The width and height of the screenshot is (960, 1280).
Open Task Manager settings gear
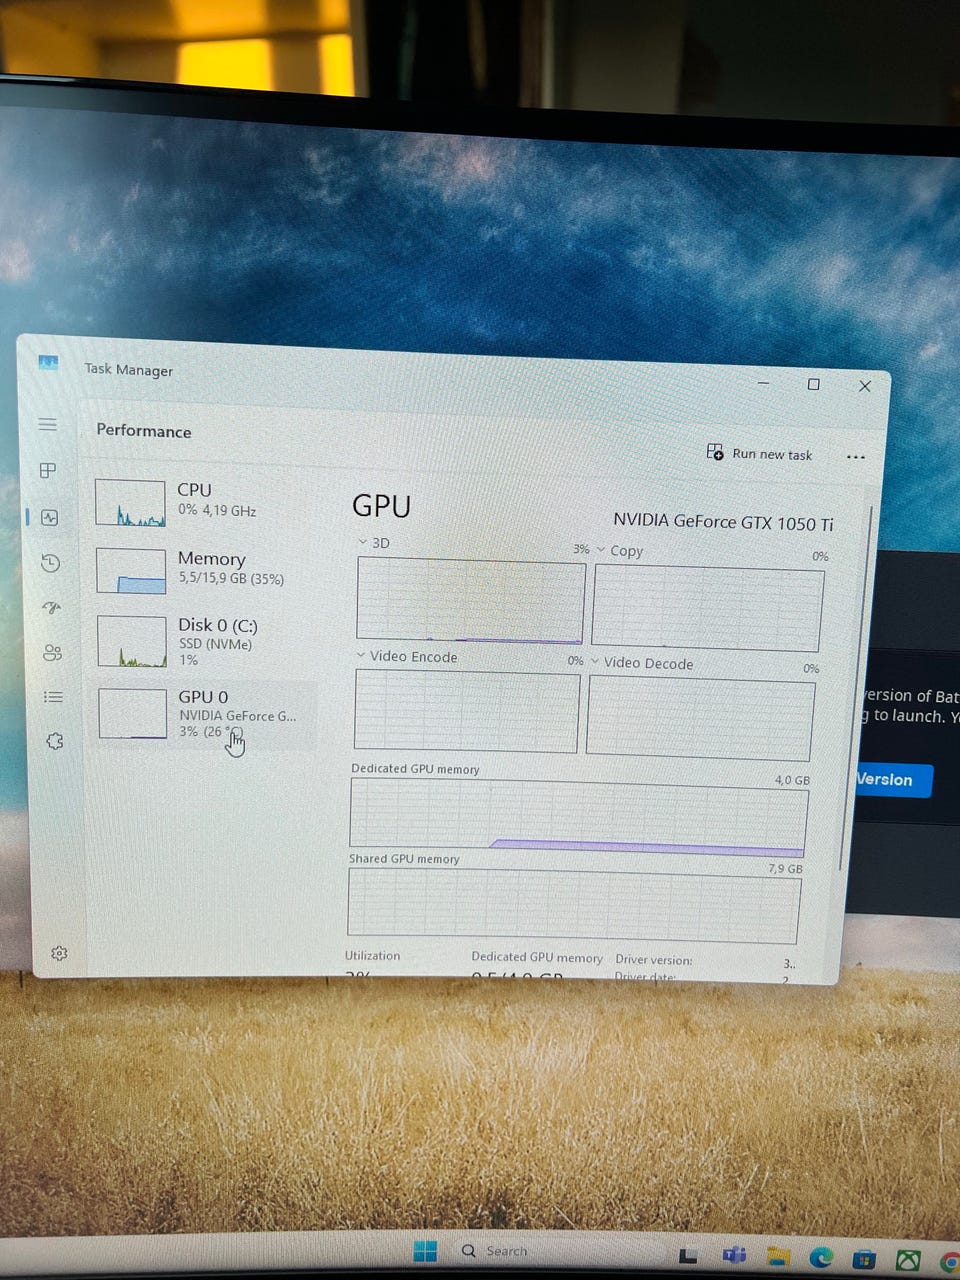(59, 953)
